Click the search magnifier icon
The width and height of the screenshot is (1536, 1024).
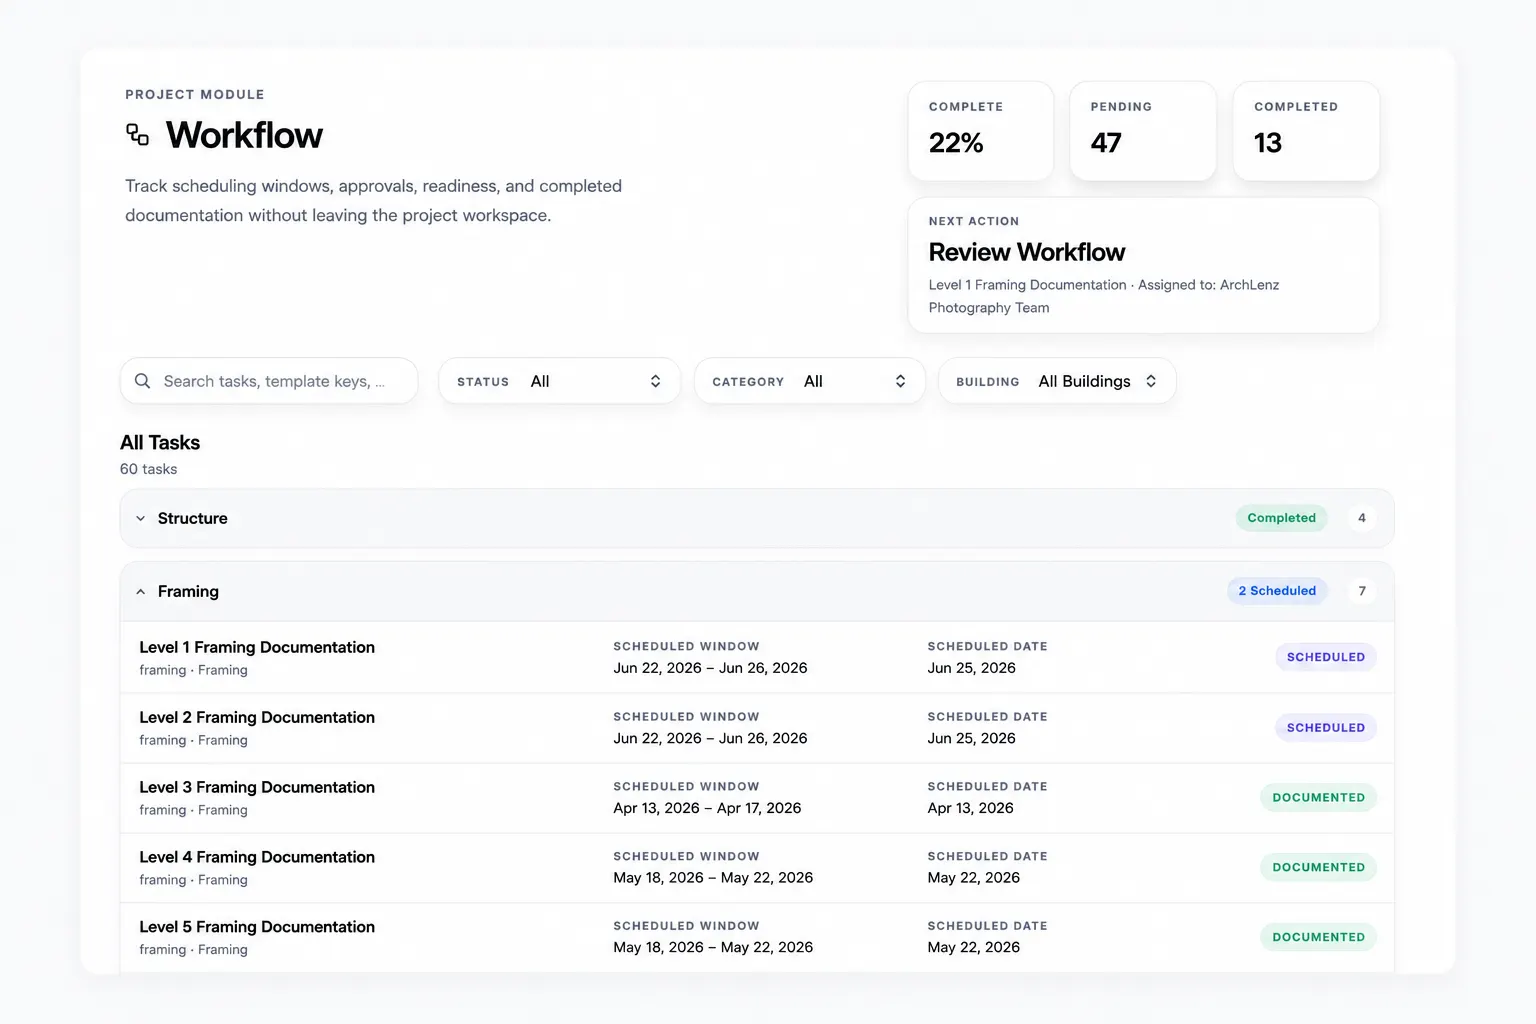click(x=142, y=381)
